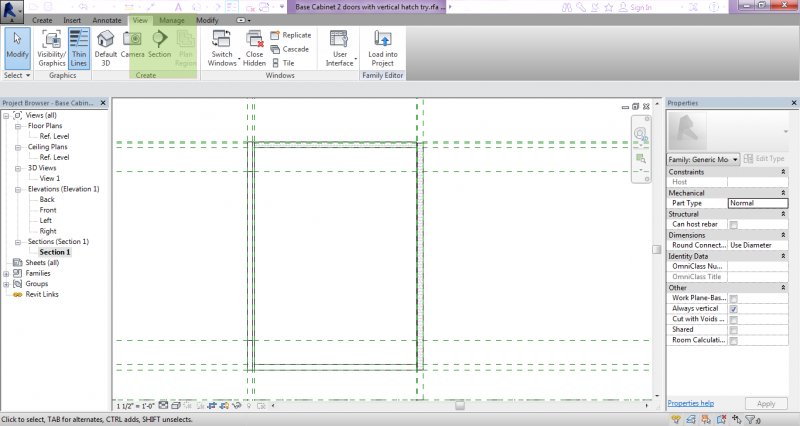Click Switch Windows in quick access toolbar

[x=265, y=7]
